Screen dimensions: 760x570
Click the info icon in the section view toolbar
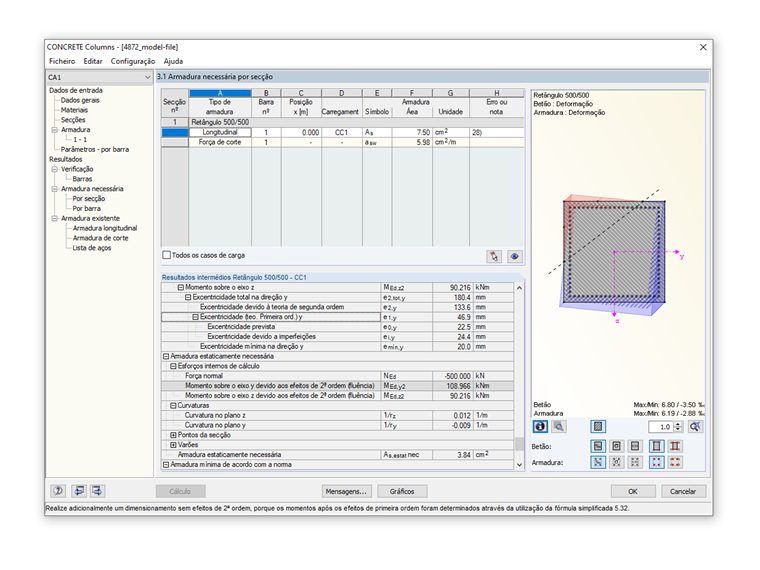540,427
